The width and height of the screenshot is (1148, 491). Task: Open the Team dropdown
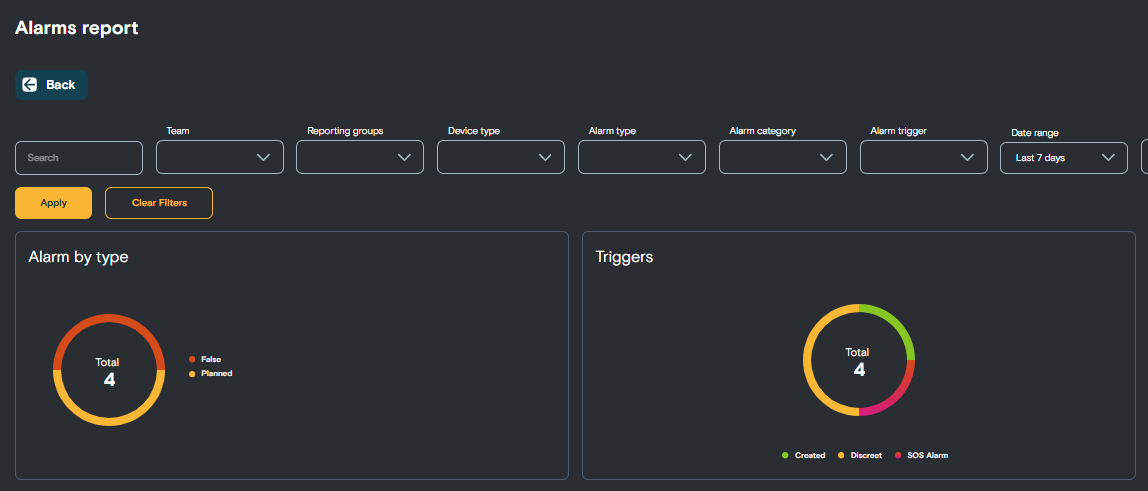(220, 157)
